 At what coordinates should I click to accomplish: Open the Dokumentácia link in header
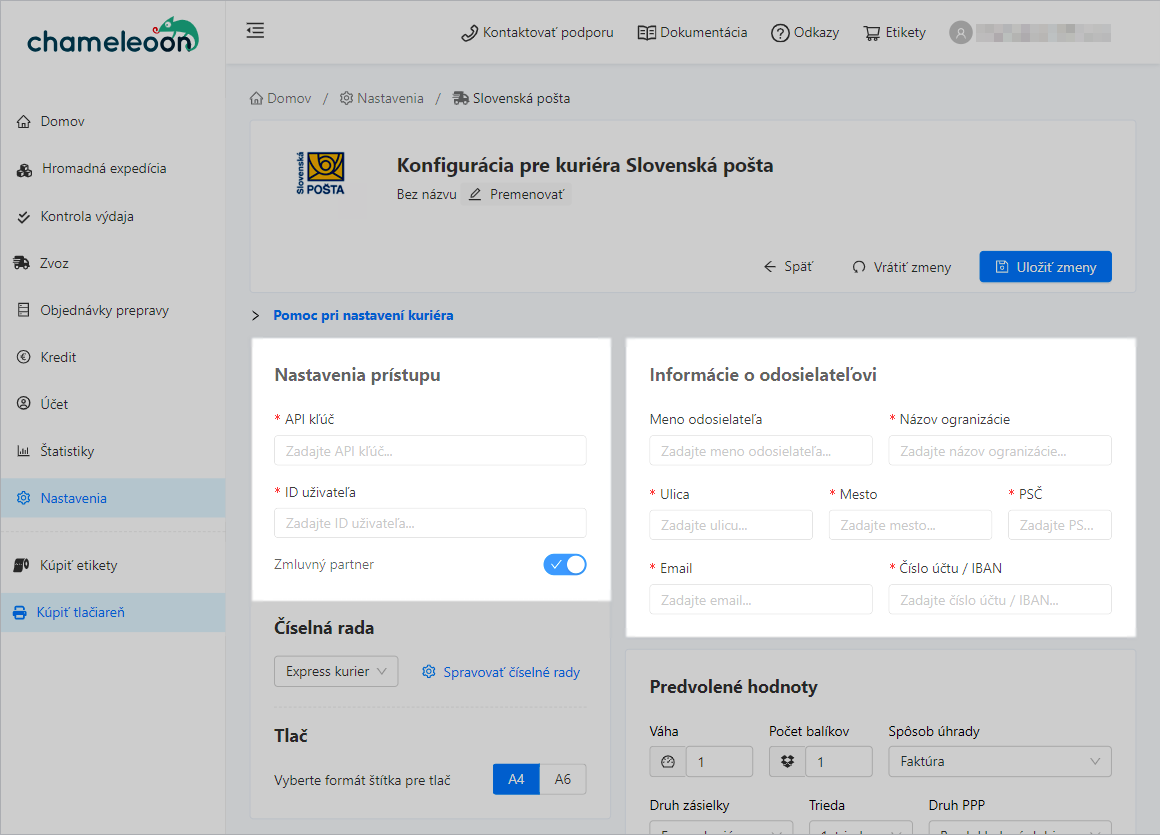tap(692, 33)
